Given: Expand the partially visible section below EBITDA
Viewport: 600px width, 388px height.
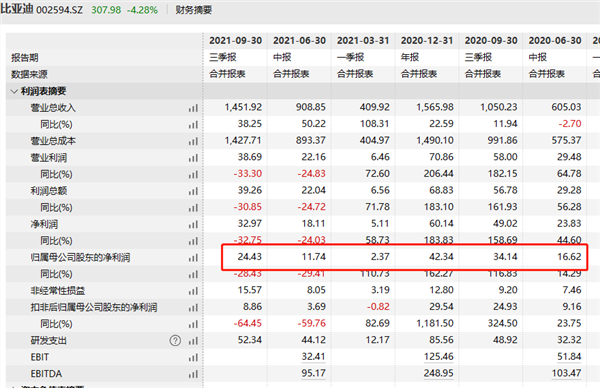Looking at the screenshot, I should (14, 386).
